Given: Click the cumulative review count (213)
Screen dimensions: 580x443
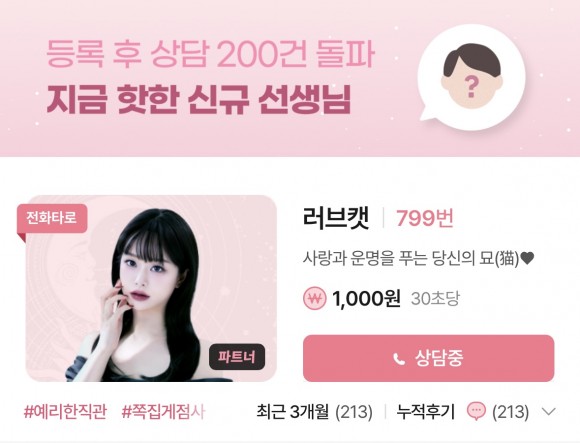Looking at the screenshot, I should pos(510,412).
